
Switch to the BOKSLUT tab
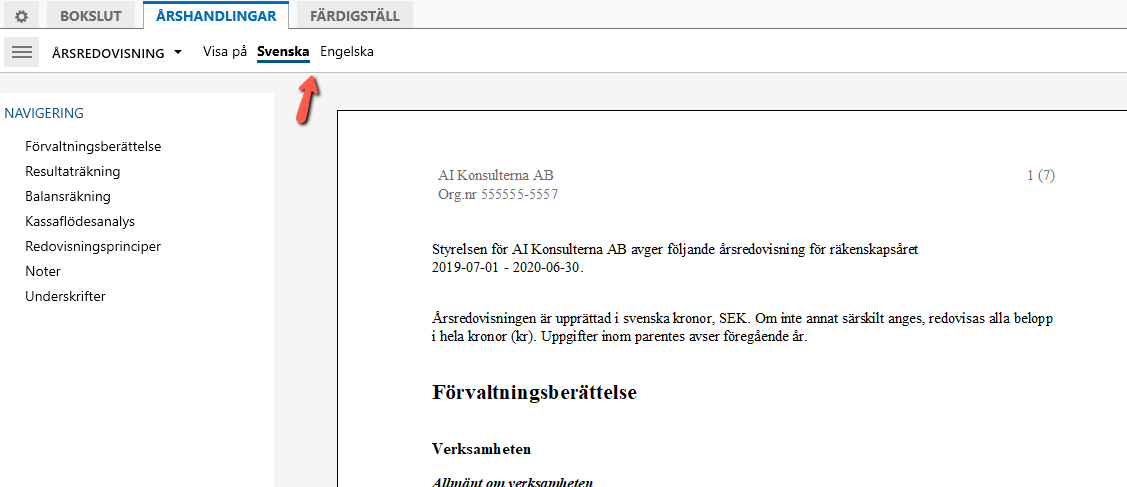[91, 16]
